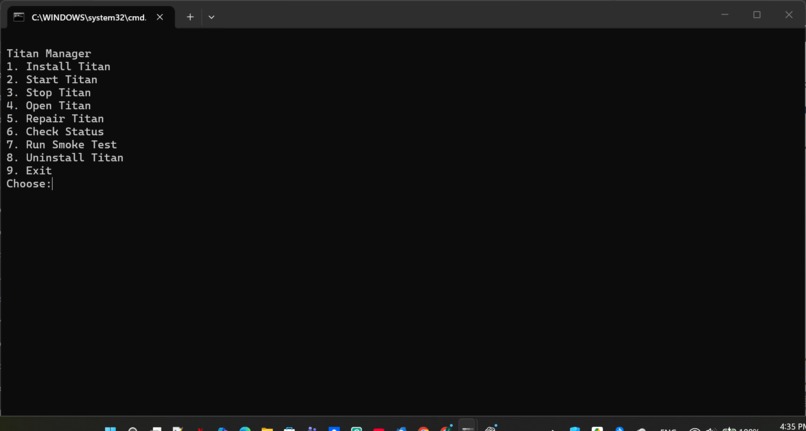The width and height of the screenshot is (806, 431).
Task: Expand the new-tab profile dropdown
Action: [211, 17]
